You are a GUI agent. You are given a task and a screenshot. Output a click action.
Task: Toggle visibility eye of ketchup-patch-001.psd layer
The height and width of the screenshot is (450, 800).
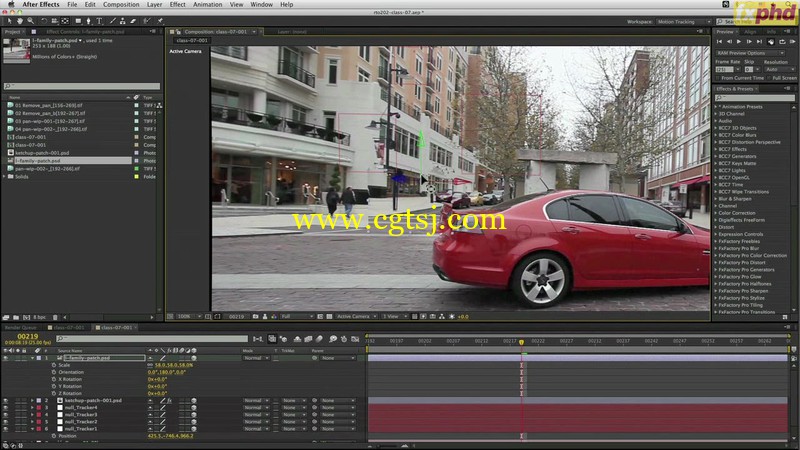pyautogui.click(x=6, y=401)
